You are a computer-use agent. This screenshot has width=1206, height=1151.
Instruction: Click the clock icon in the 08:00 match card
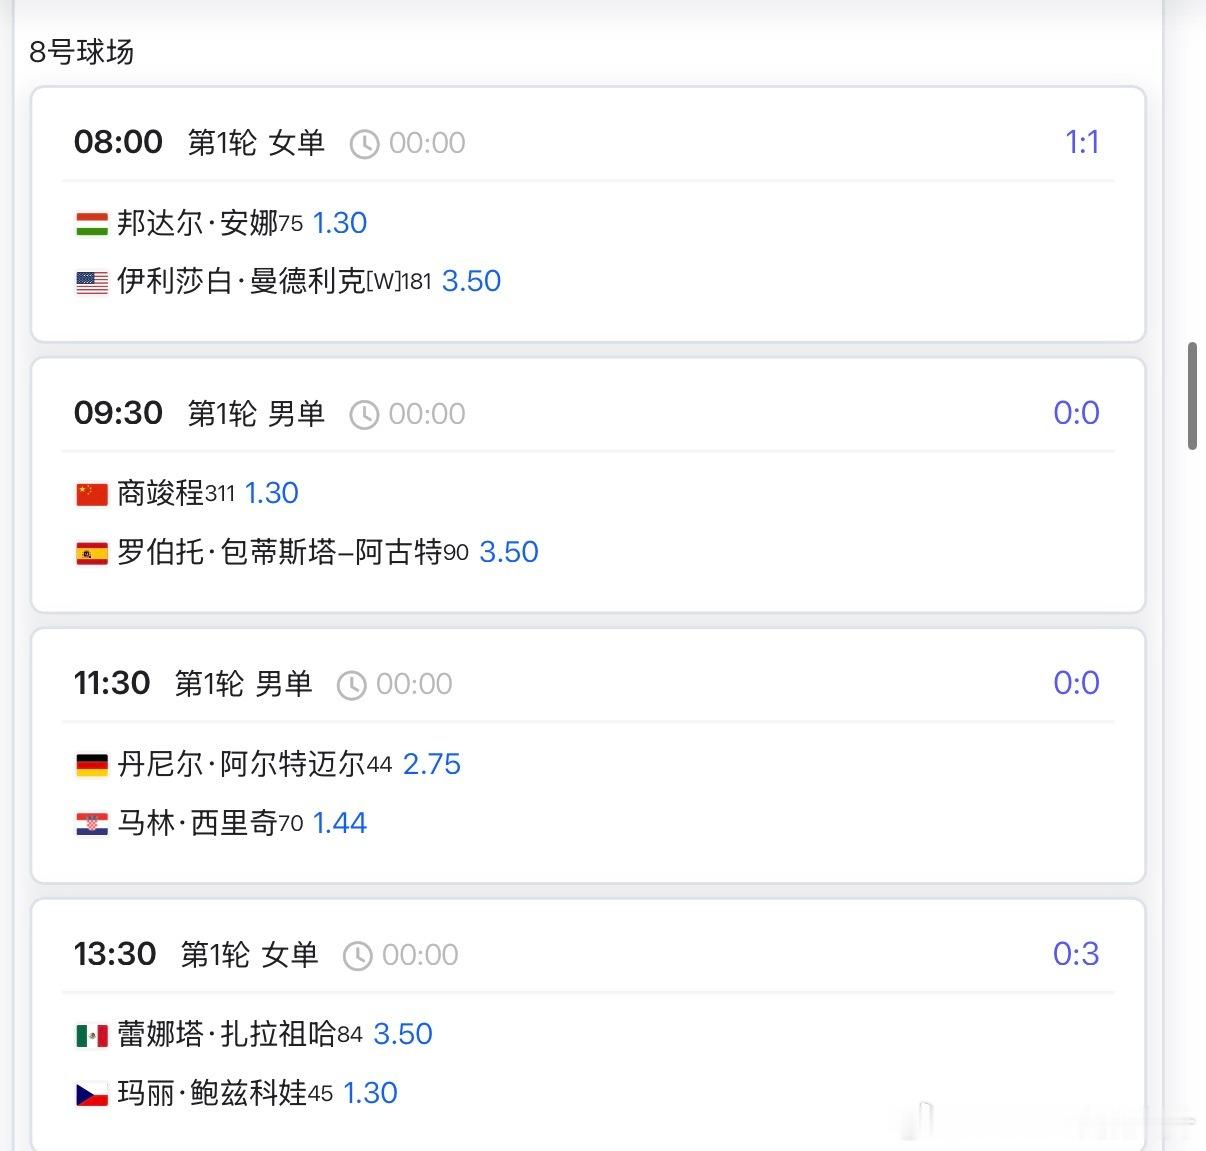pos(363,143)
